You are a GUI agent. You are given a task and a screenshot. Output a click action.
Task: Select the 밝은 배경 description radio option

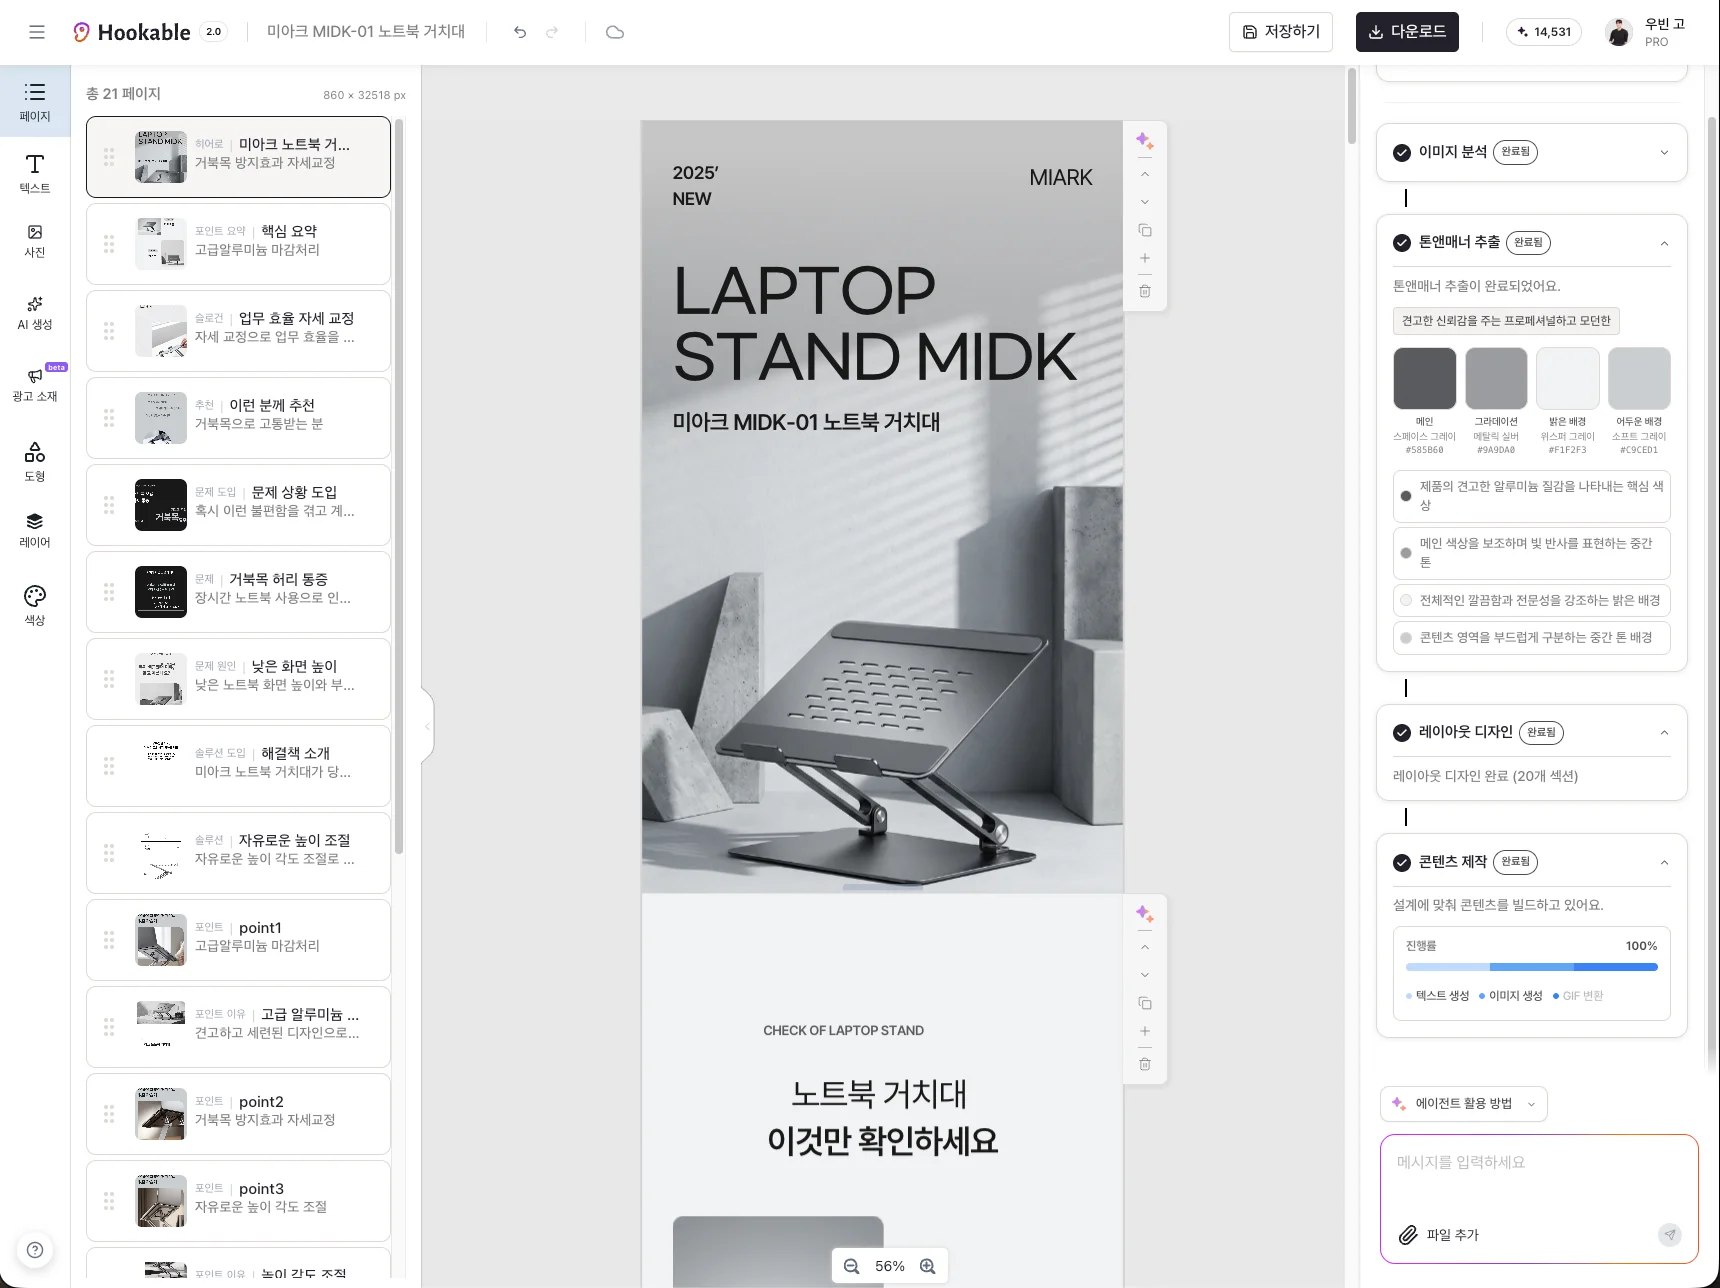[1406, 600]
